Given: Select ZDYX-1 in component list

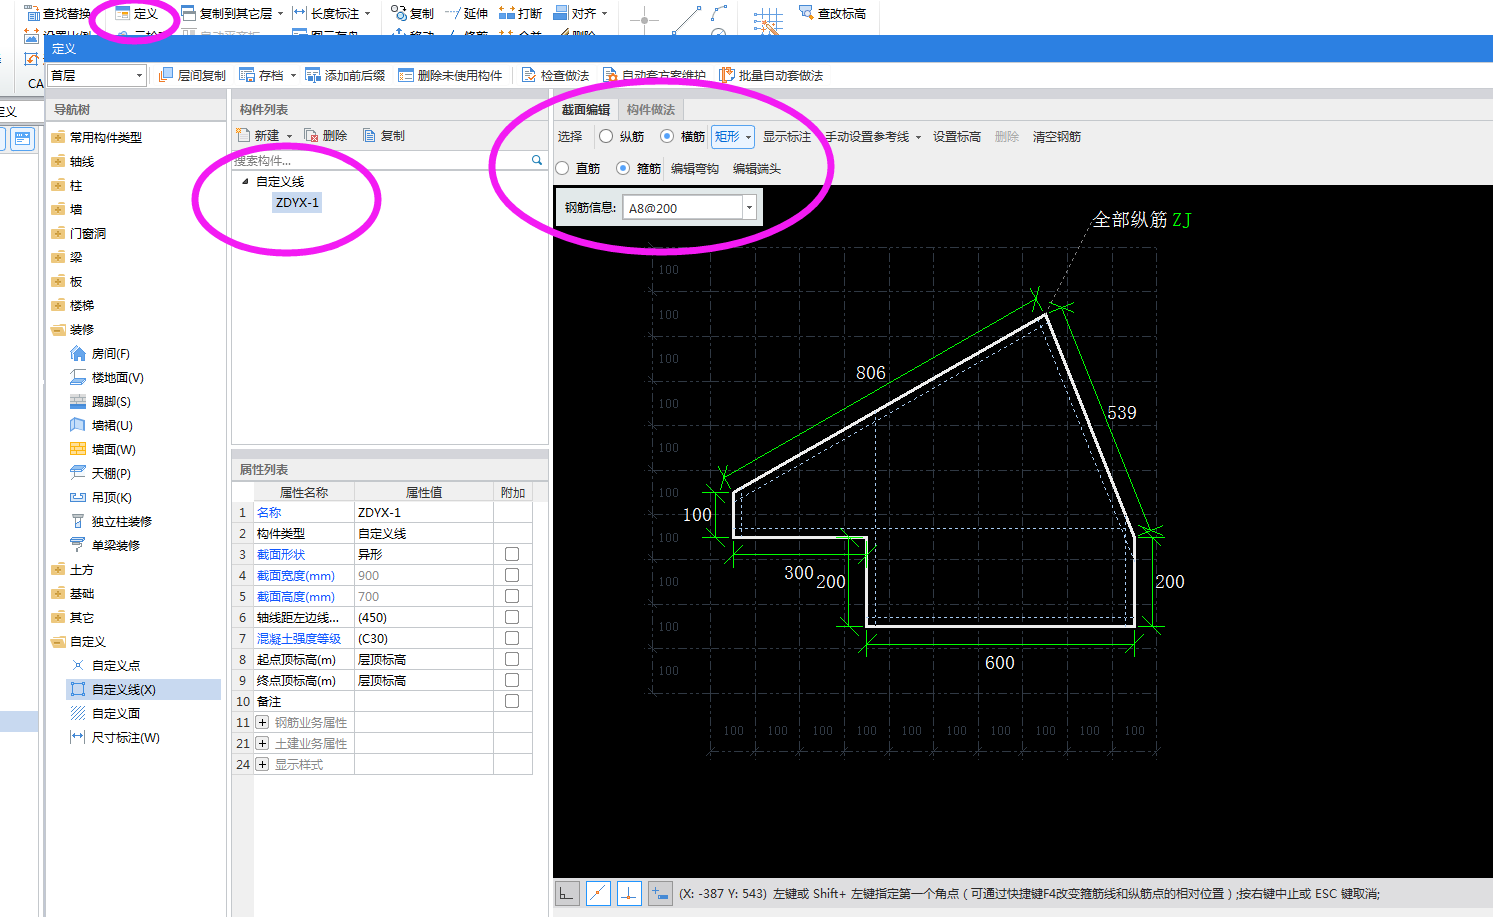Looking at the screenshot, I should pyautogui.click(x=297, y=202).
